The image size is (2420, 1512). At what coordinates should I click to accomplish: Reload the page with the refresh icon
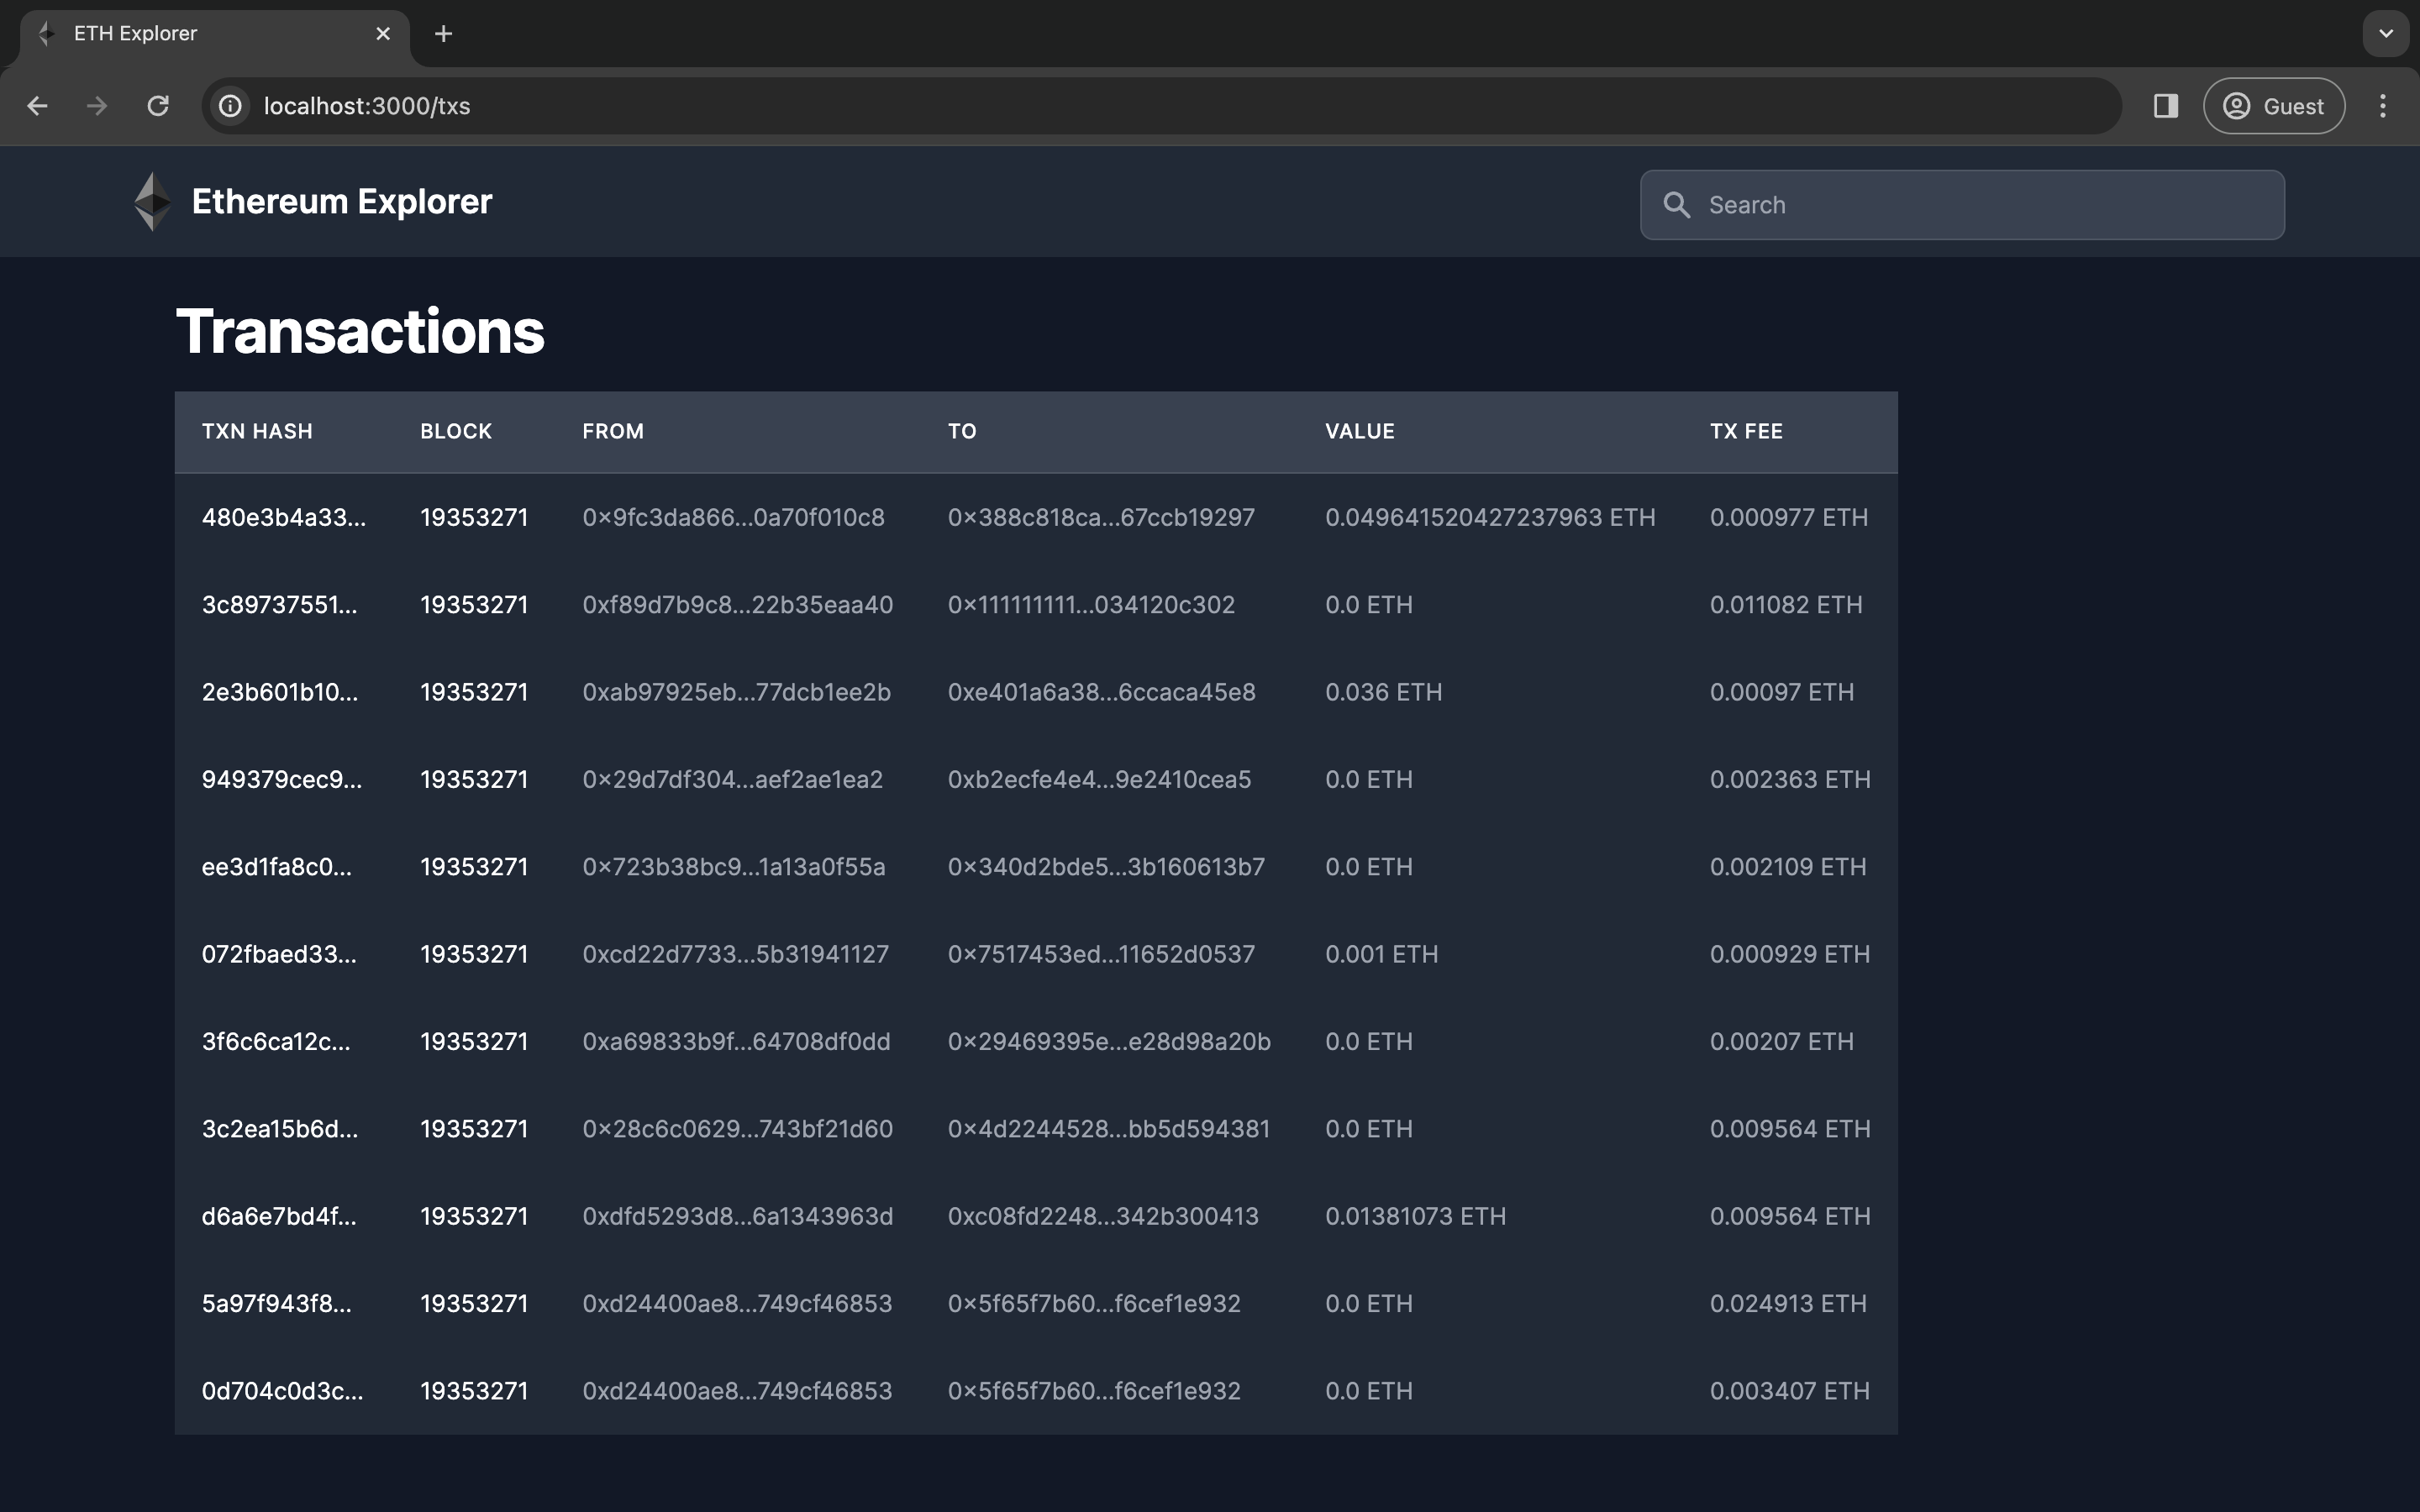coord(158,106)
